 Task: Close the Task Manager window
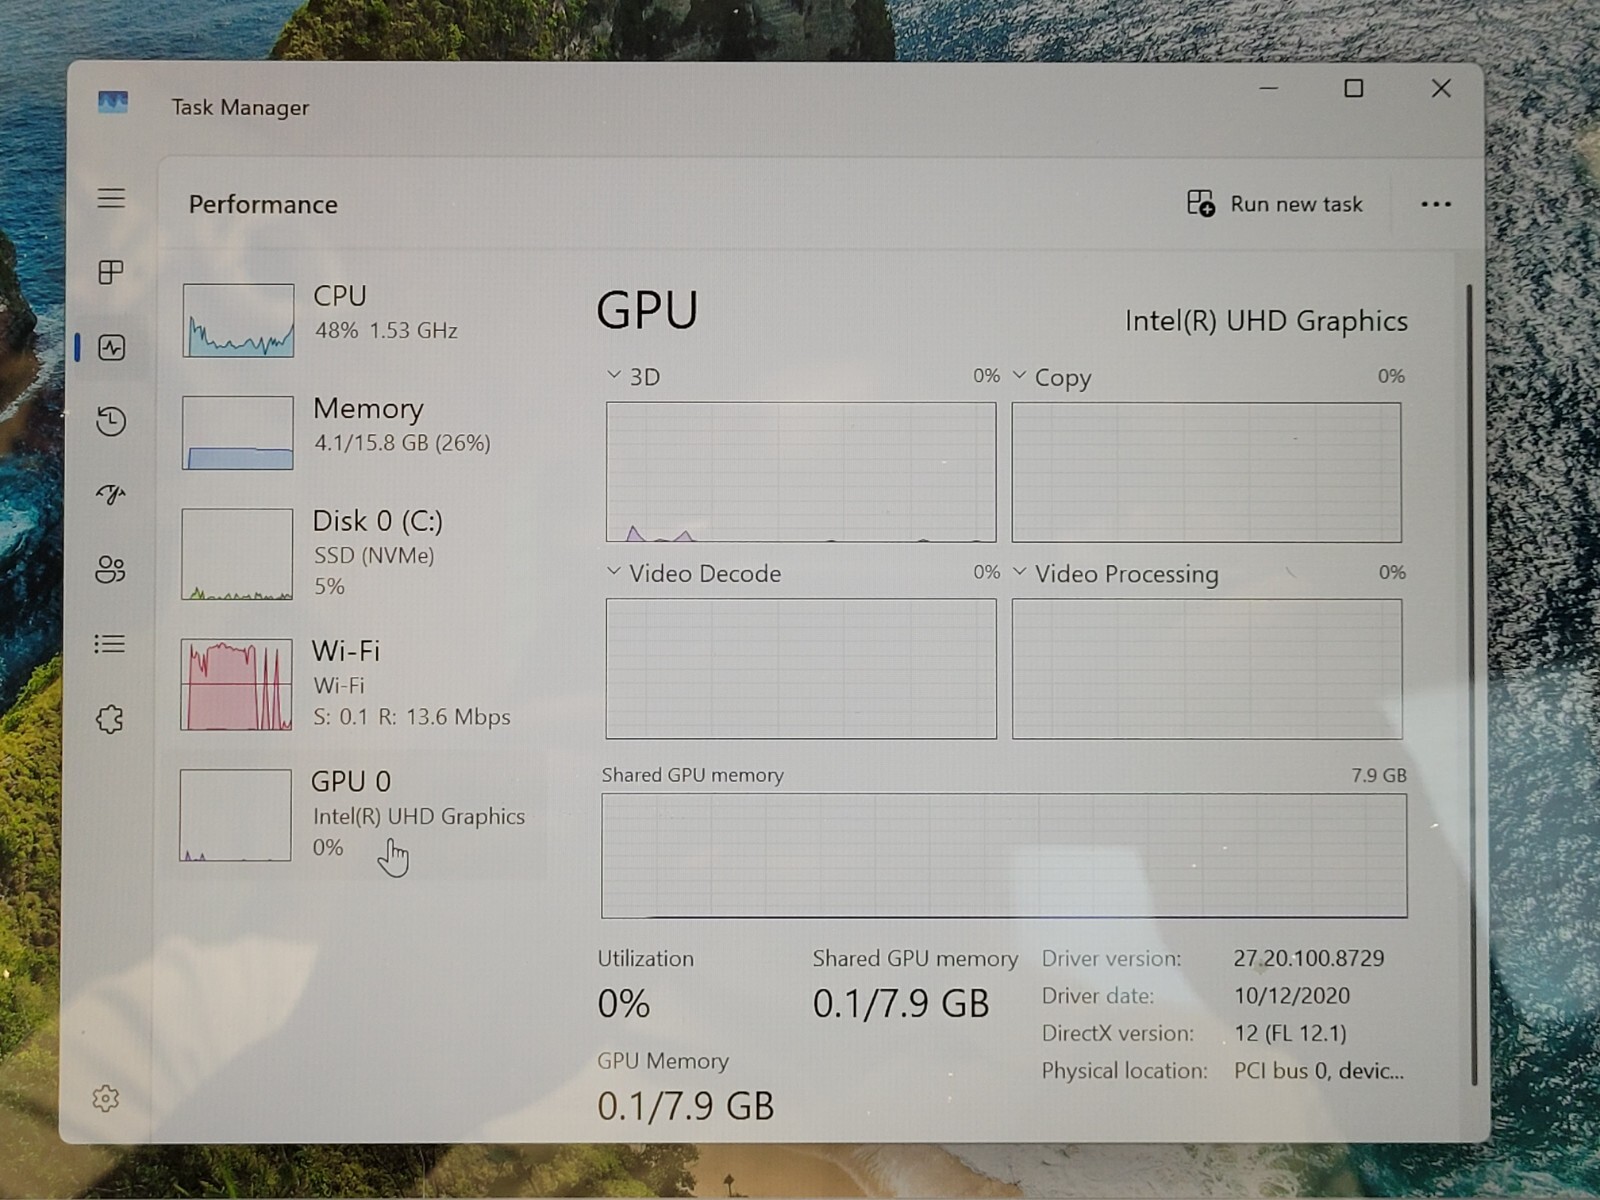1441,88
